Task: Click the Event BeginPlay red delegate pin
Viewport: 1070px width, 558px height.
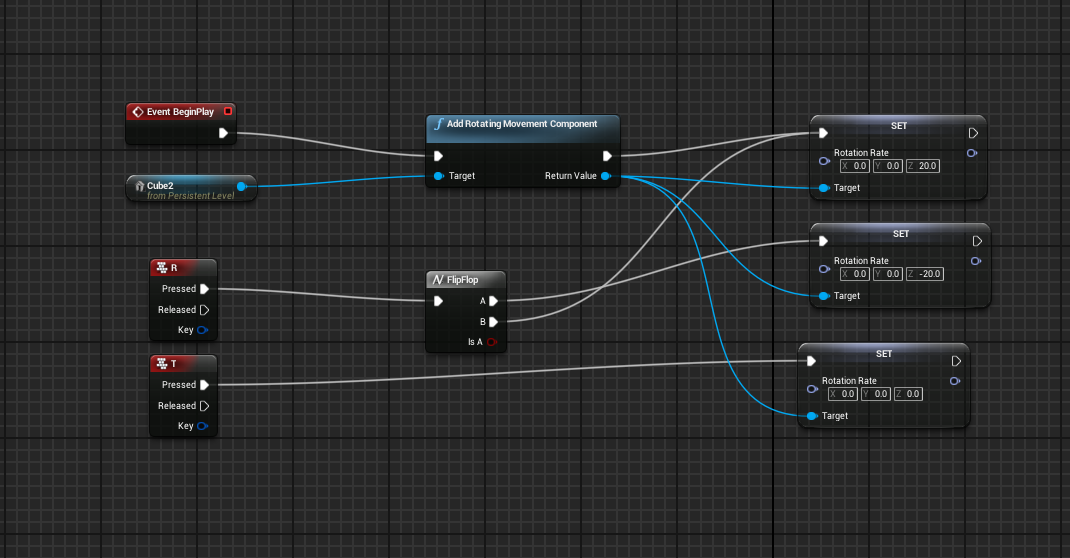Action: click(x=228, y=111)
